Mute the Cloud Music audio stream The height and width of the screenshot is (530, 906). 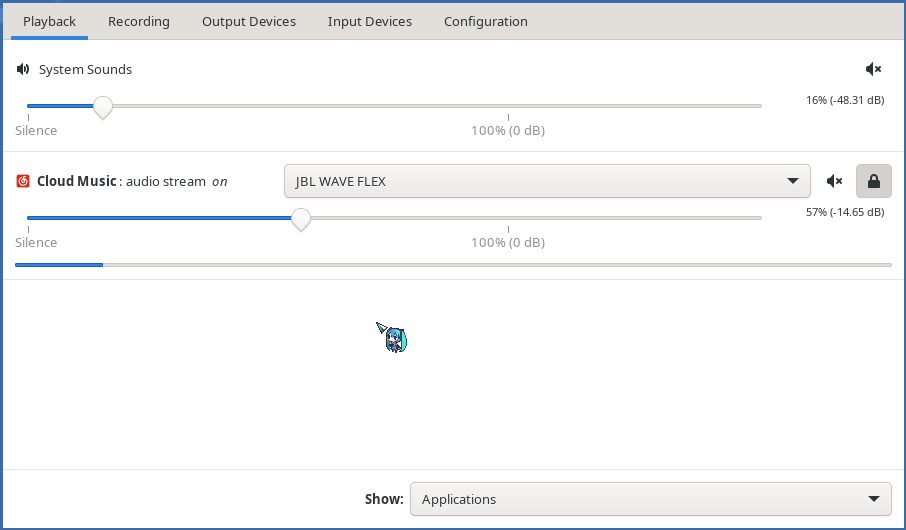pos(834,181)
